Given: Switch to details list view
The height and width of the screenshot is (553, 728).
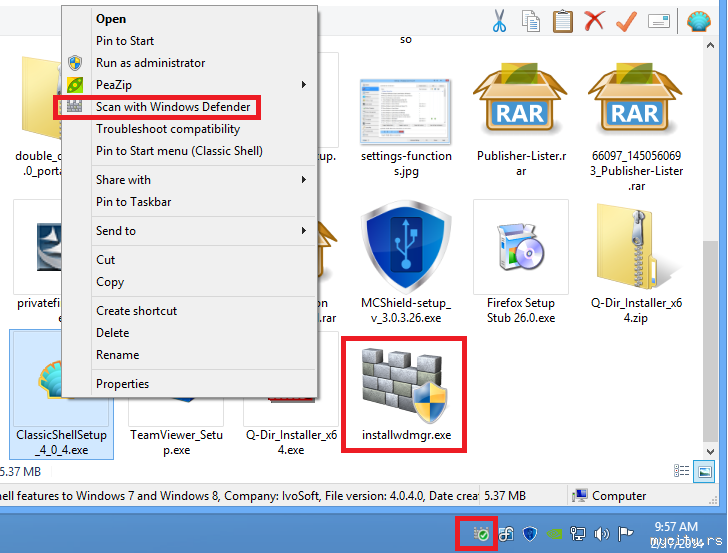Looking at the screenshot, I should point(682,471).
